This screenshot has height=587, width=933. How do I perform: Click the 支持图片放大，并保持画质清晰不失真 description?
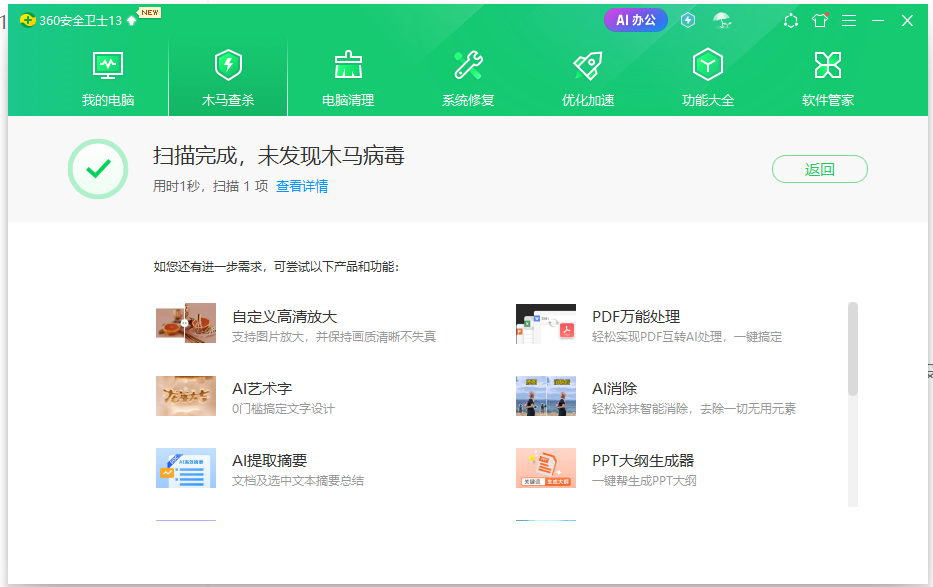click(x=334, y=337)
